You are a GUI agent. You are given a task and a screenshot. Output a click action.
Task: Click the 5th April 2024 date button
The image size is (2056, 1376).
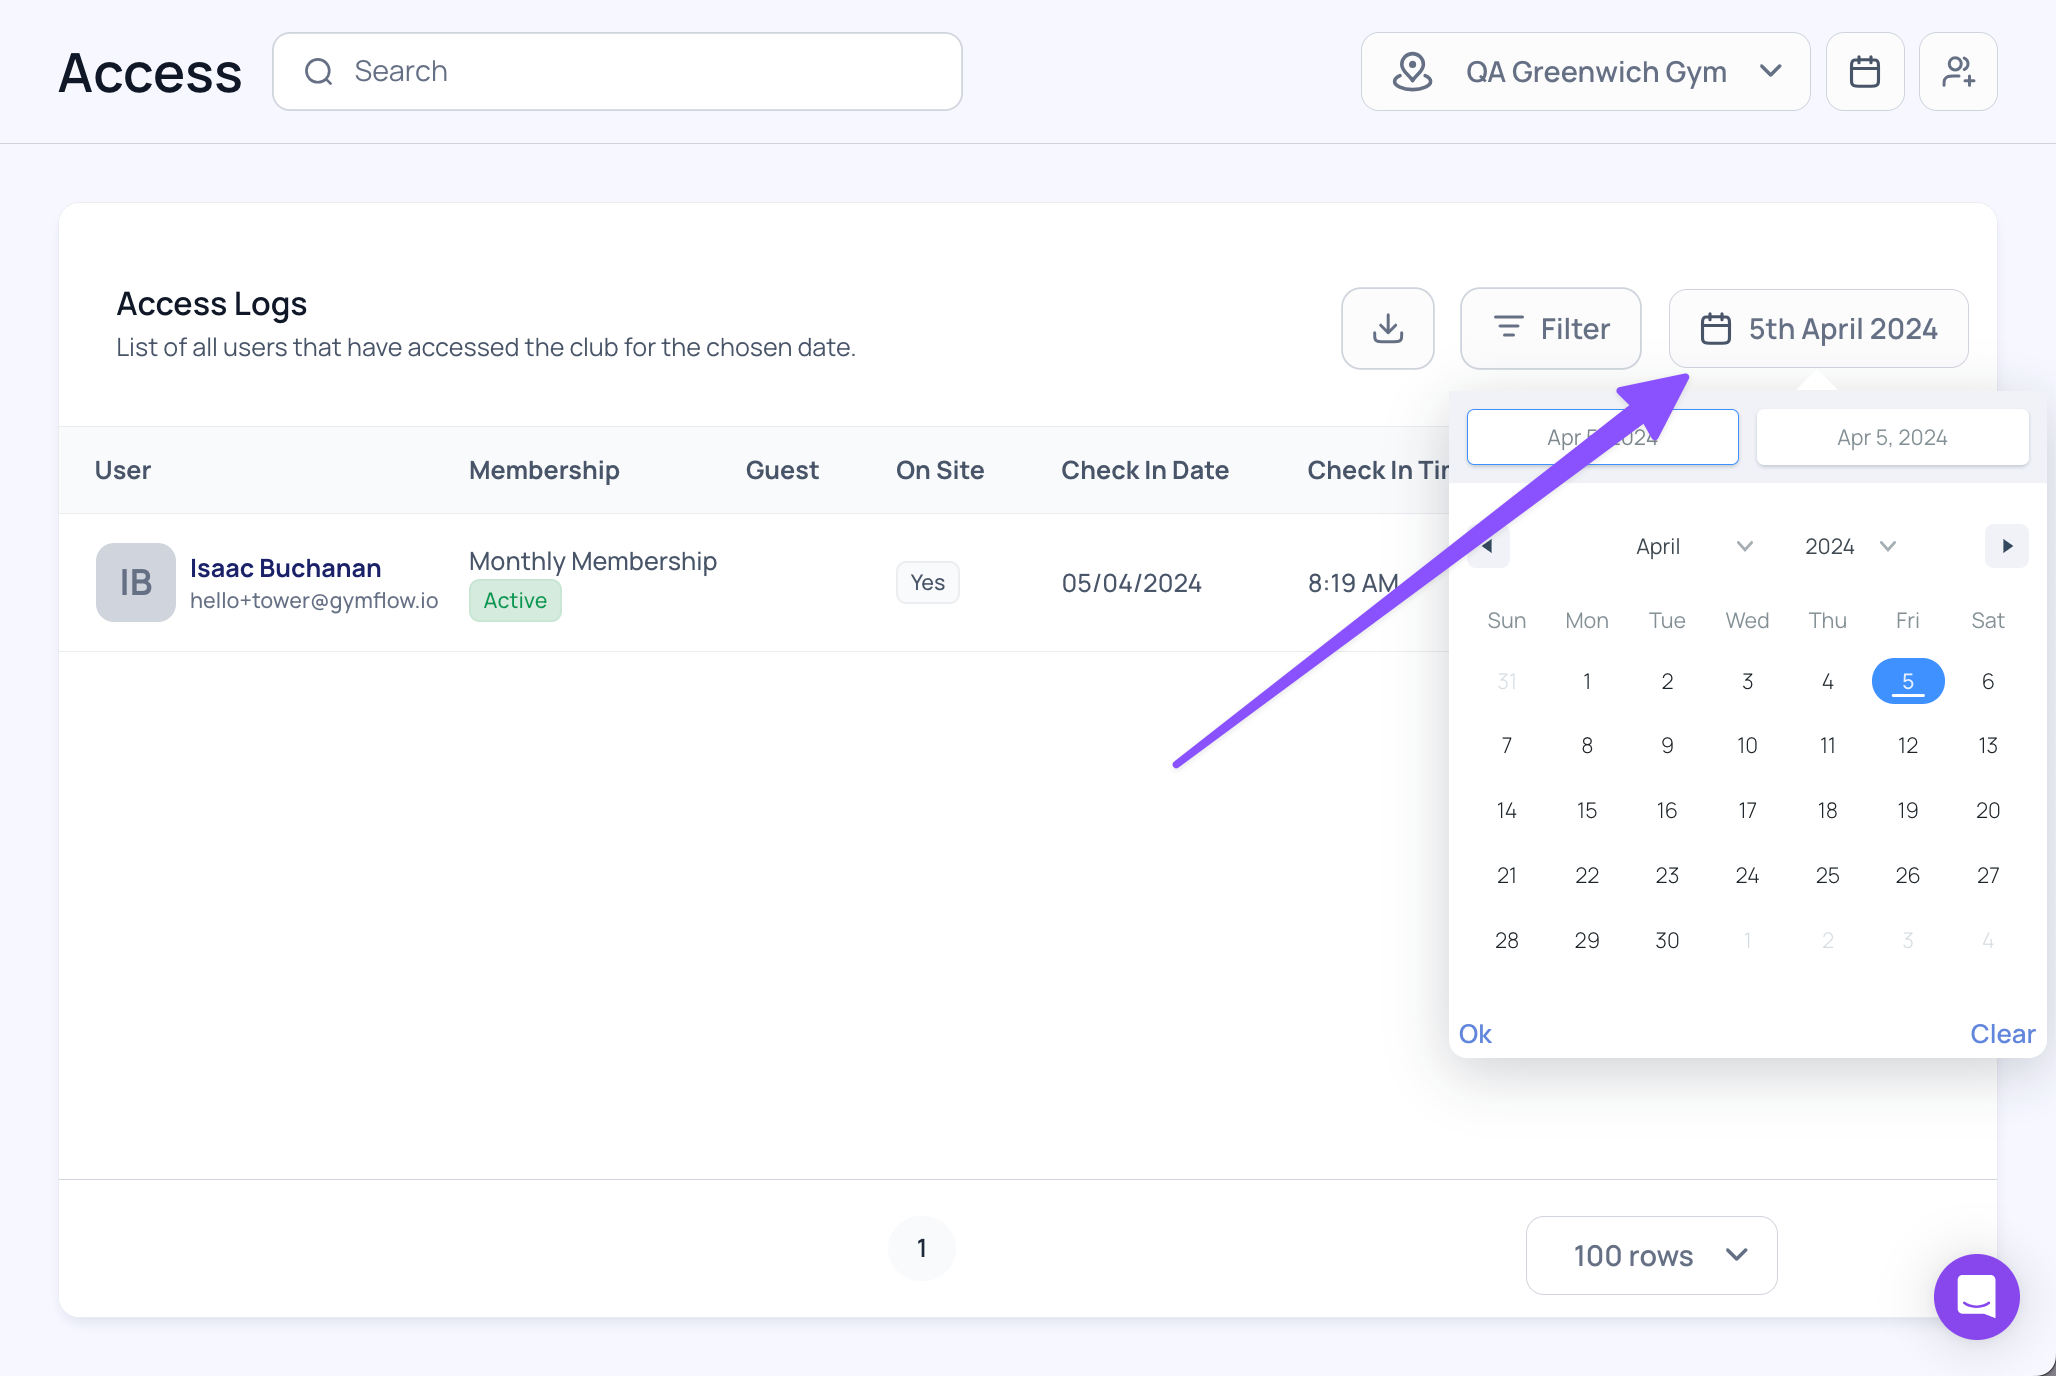point(1818,329)
